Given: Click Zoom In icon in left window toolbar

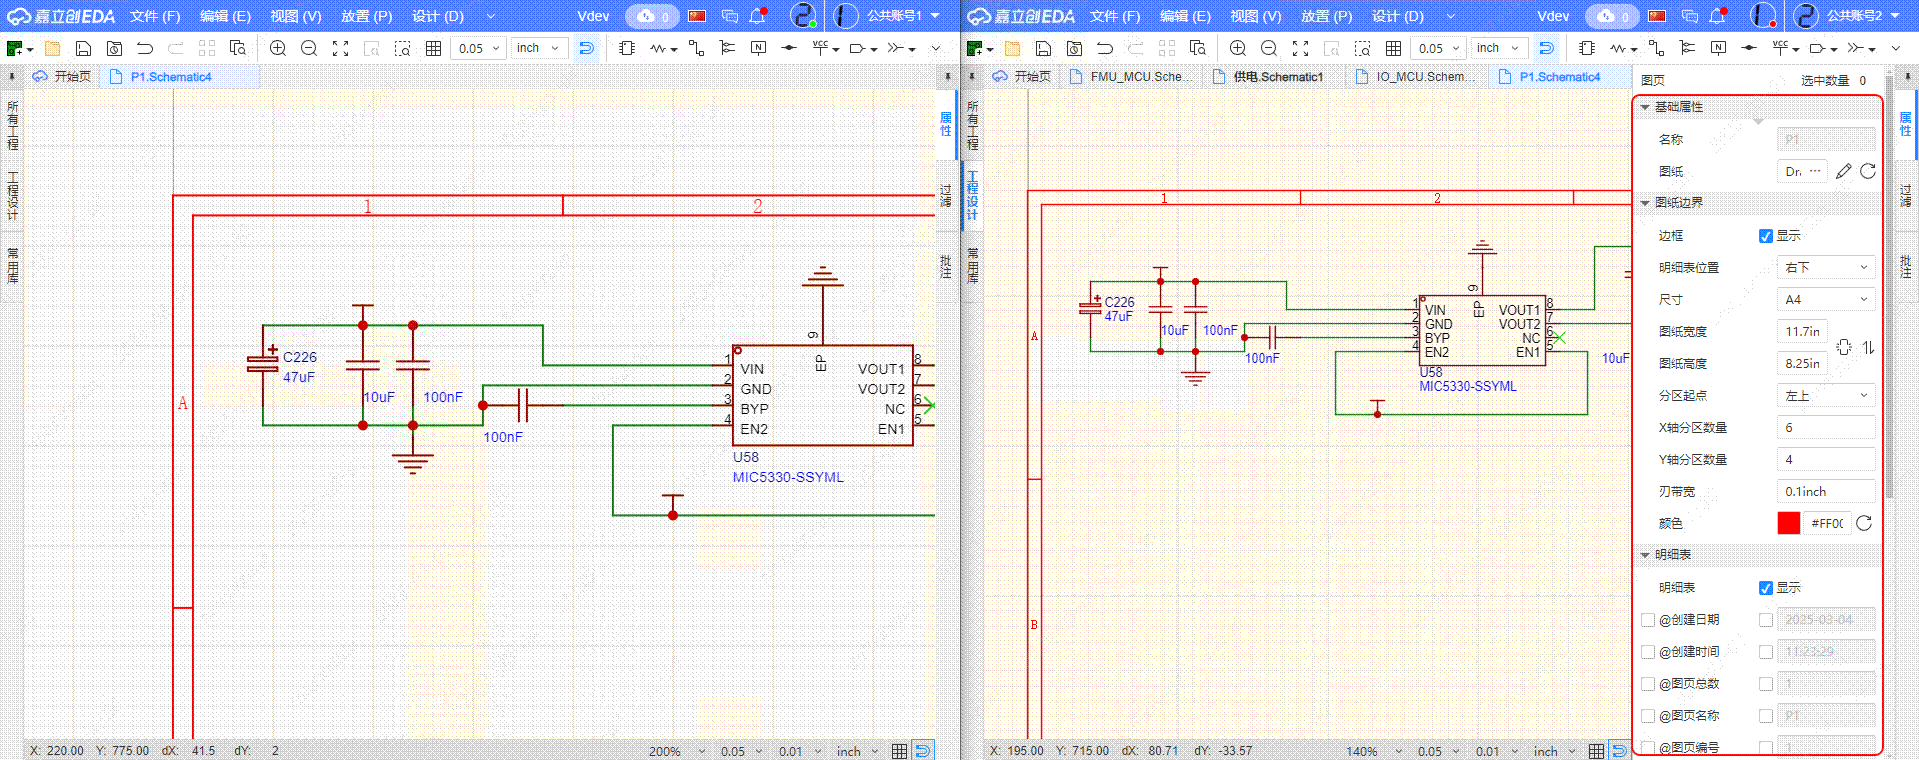Looking at the screenshot, I should (x=278, y=48).
